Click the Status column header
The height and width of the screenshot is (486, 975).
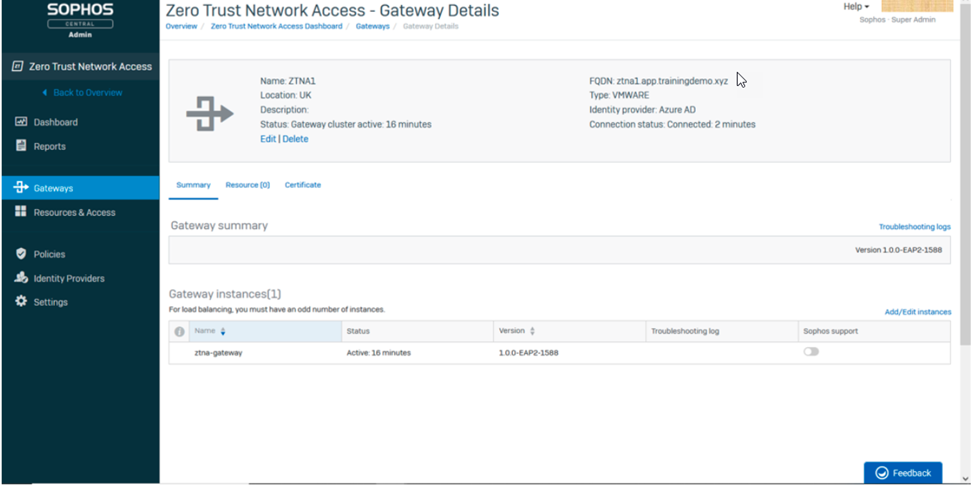417,331
